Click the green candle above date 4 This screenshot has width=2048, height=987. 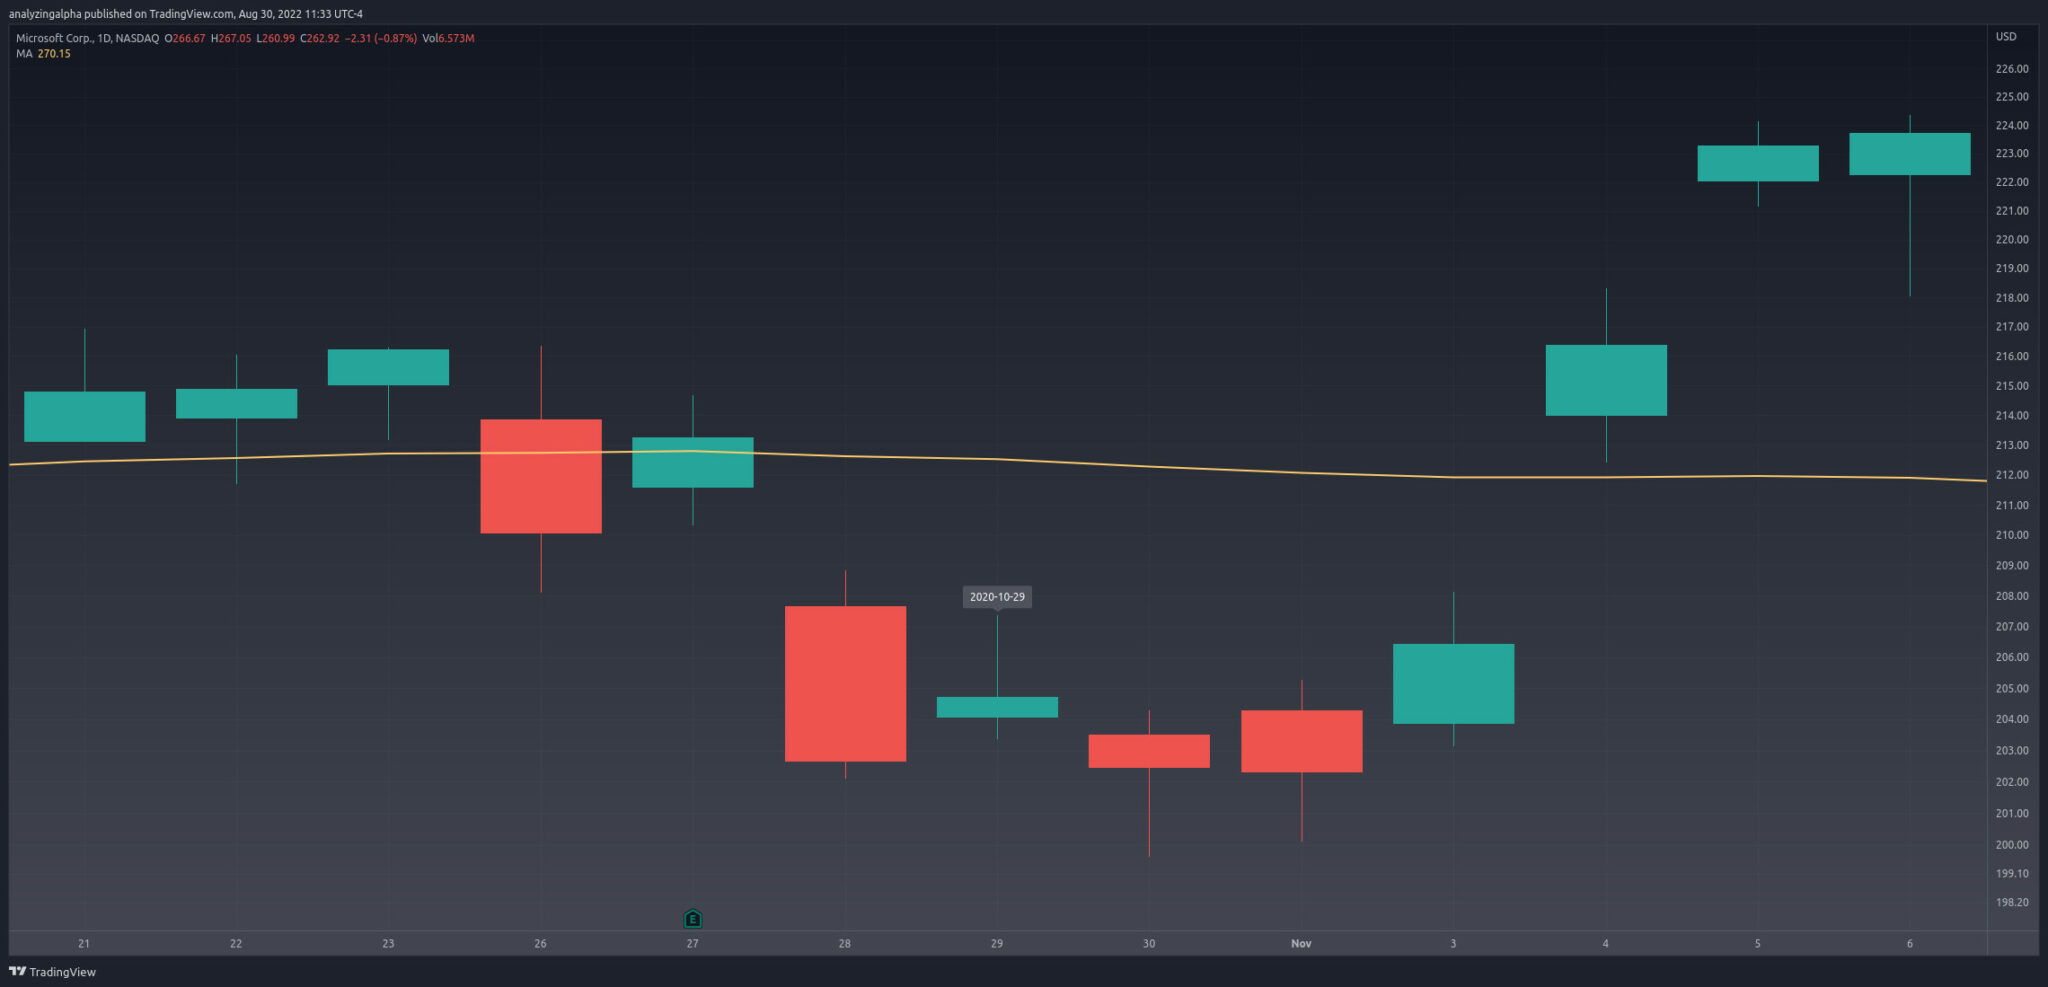point(1606,380)
